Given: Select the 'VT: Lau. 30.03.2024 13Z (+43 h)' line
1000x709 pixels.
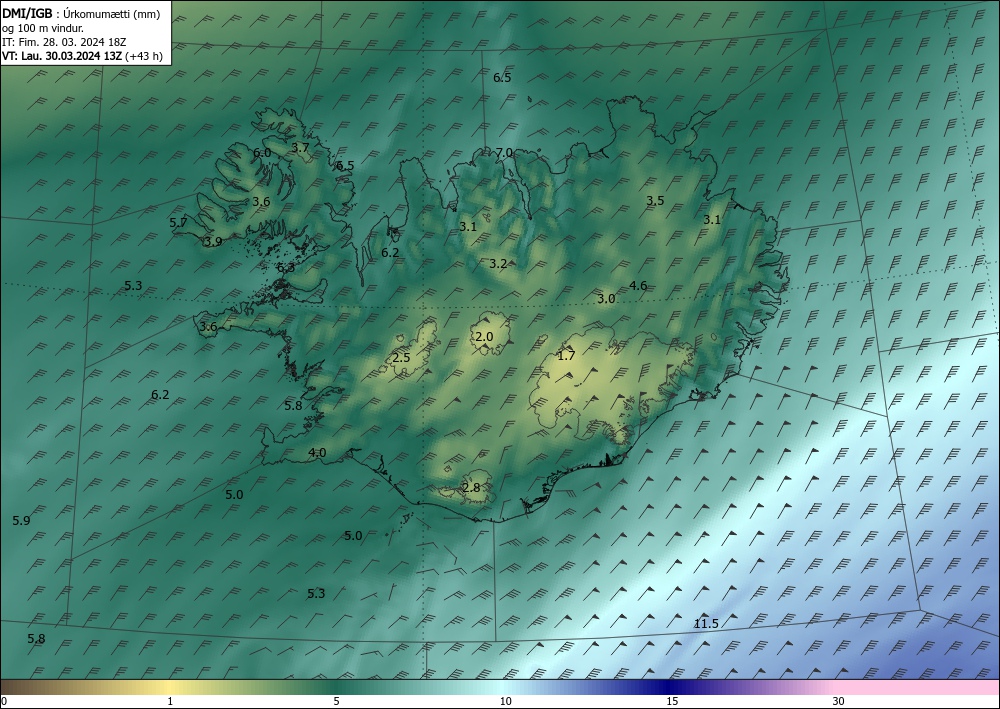Looking at the screenshot, I should point(82,56).
